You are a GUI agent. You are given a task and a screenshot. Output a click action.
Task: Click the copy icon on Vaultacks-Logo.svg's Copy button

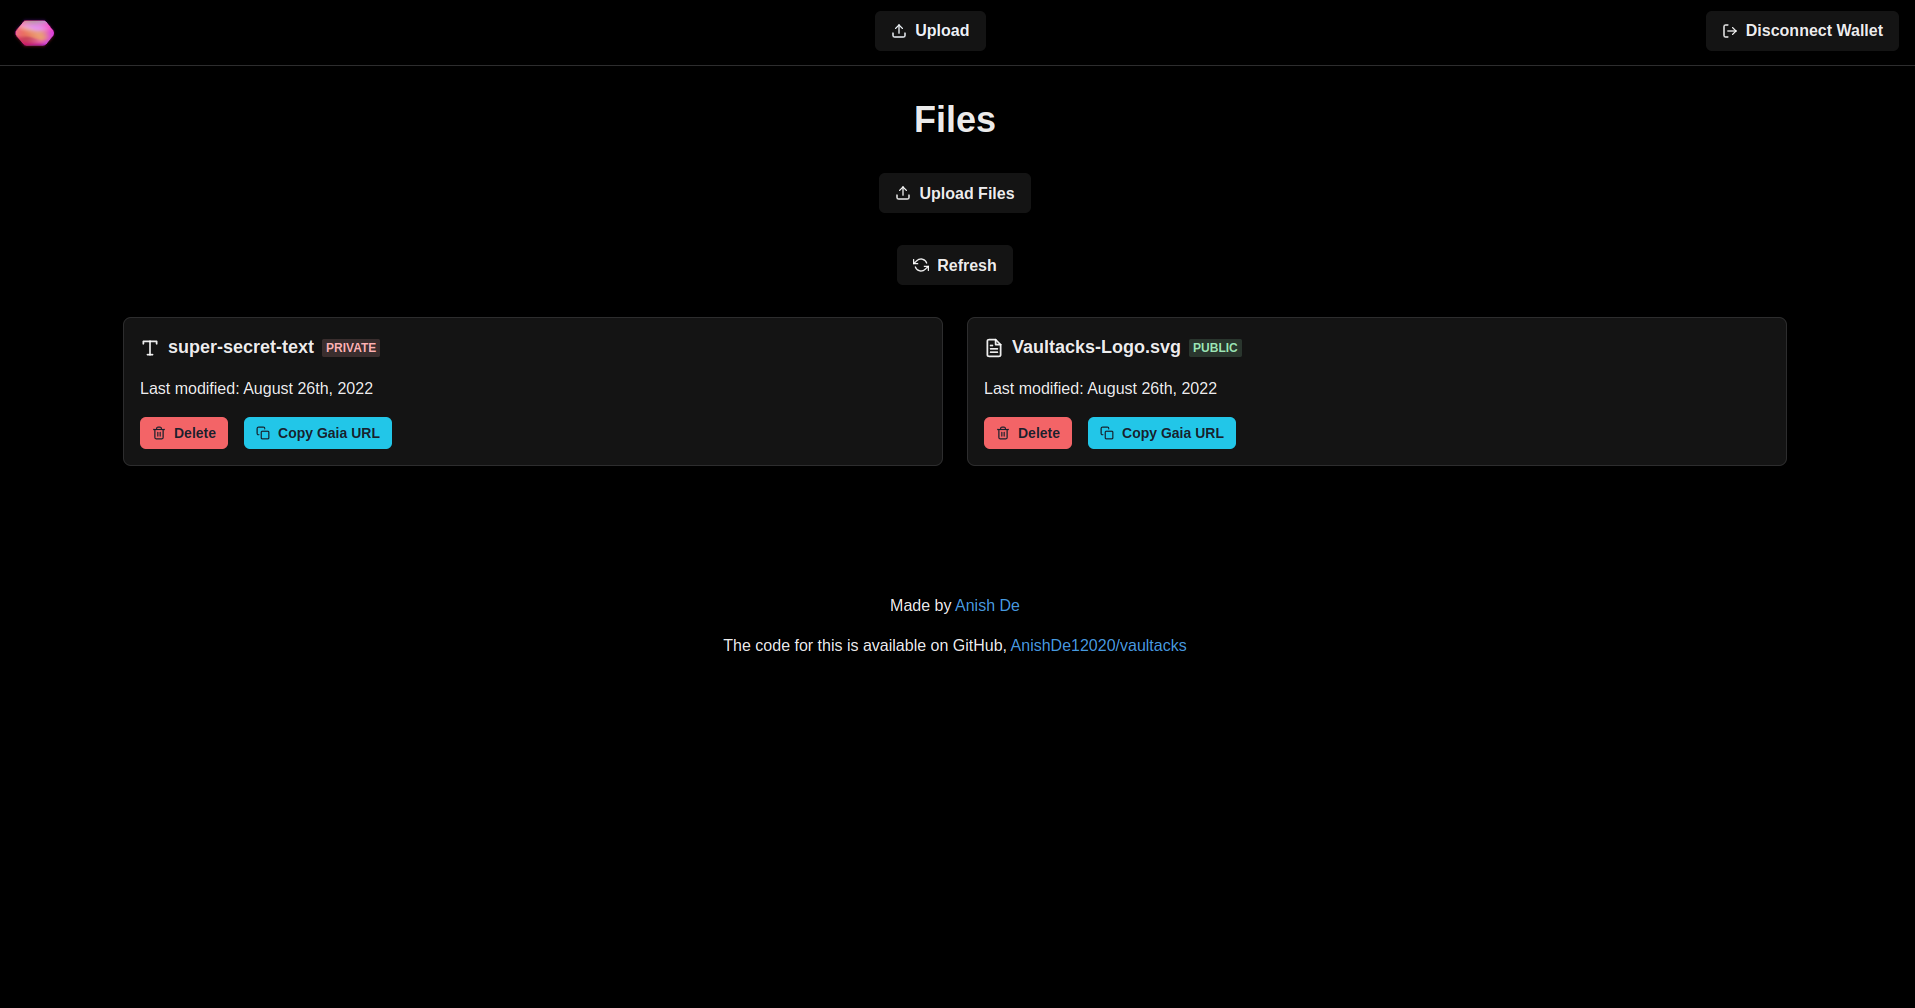[x=1106, y=433]
